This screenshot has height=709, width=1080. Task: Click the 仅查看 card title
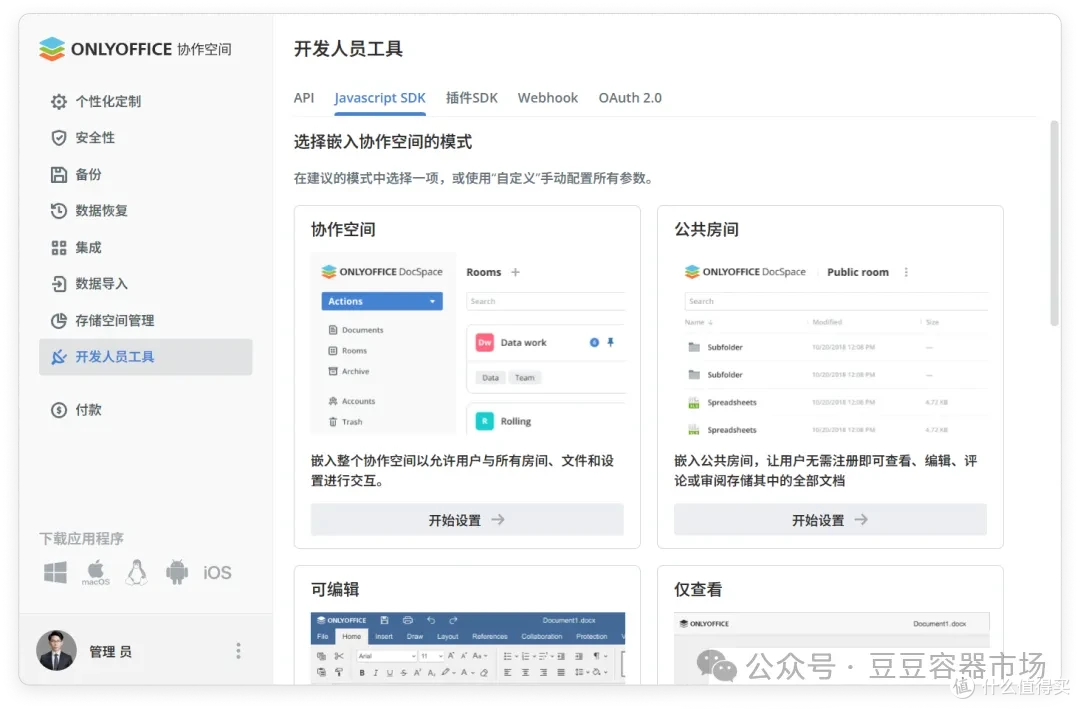[698, 589]
